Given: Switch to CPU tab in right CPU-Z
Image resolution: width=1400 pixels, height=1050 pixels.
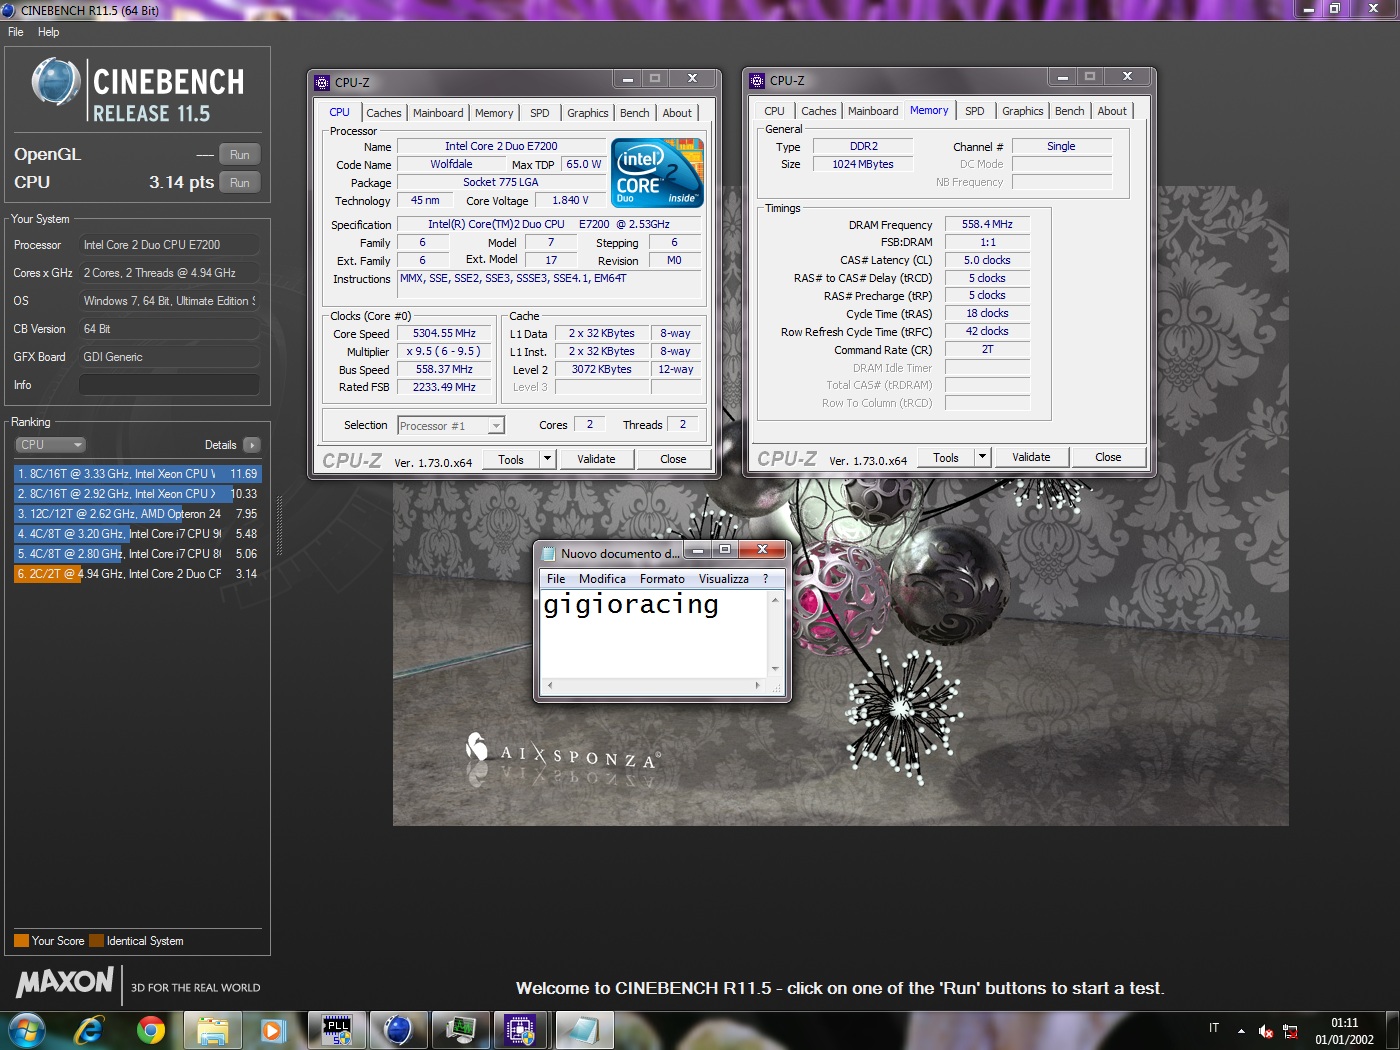Looking at the screenshot, I should point(774,111).
